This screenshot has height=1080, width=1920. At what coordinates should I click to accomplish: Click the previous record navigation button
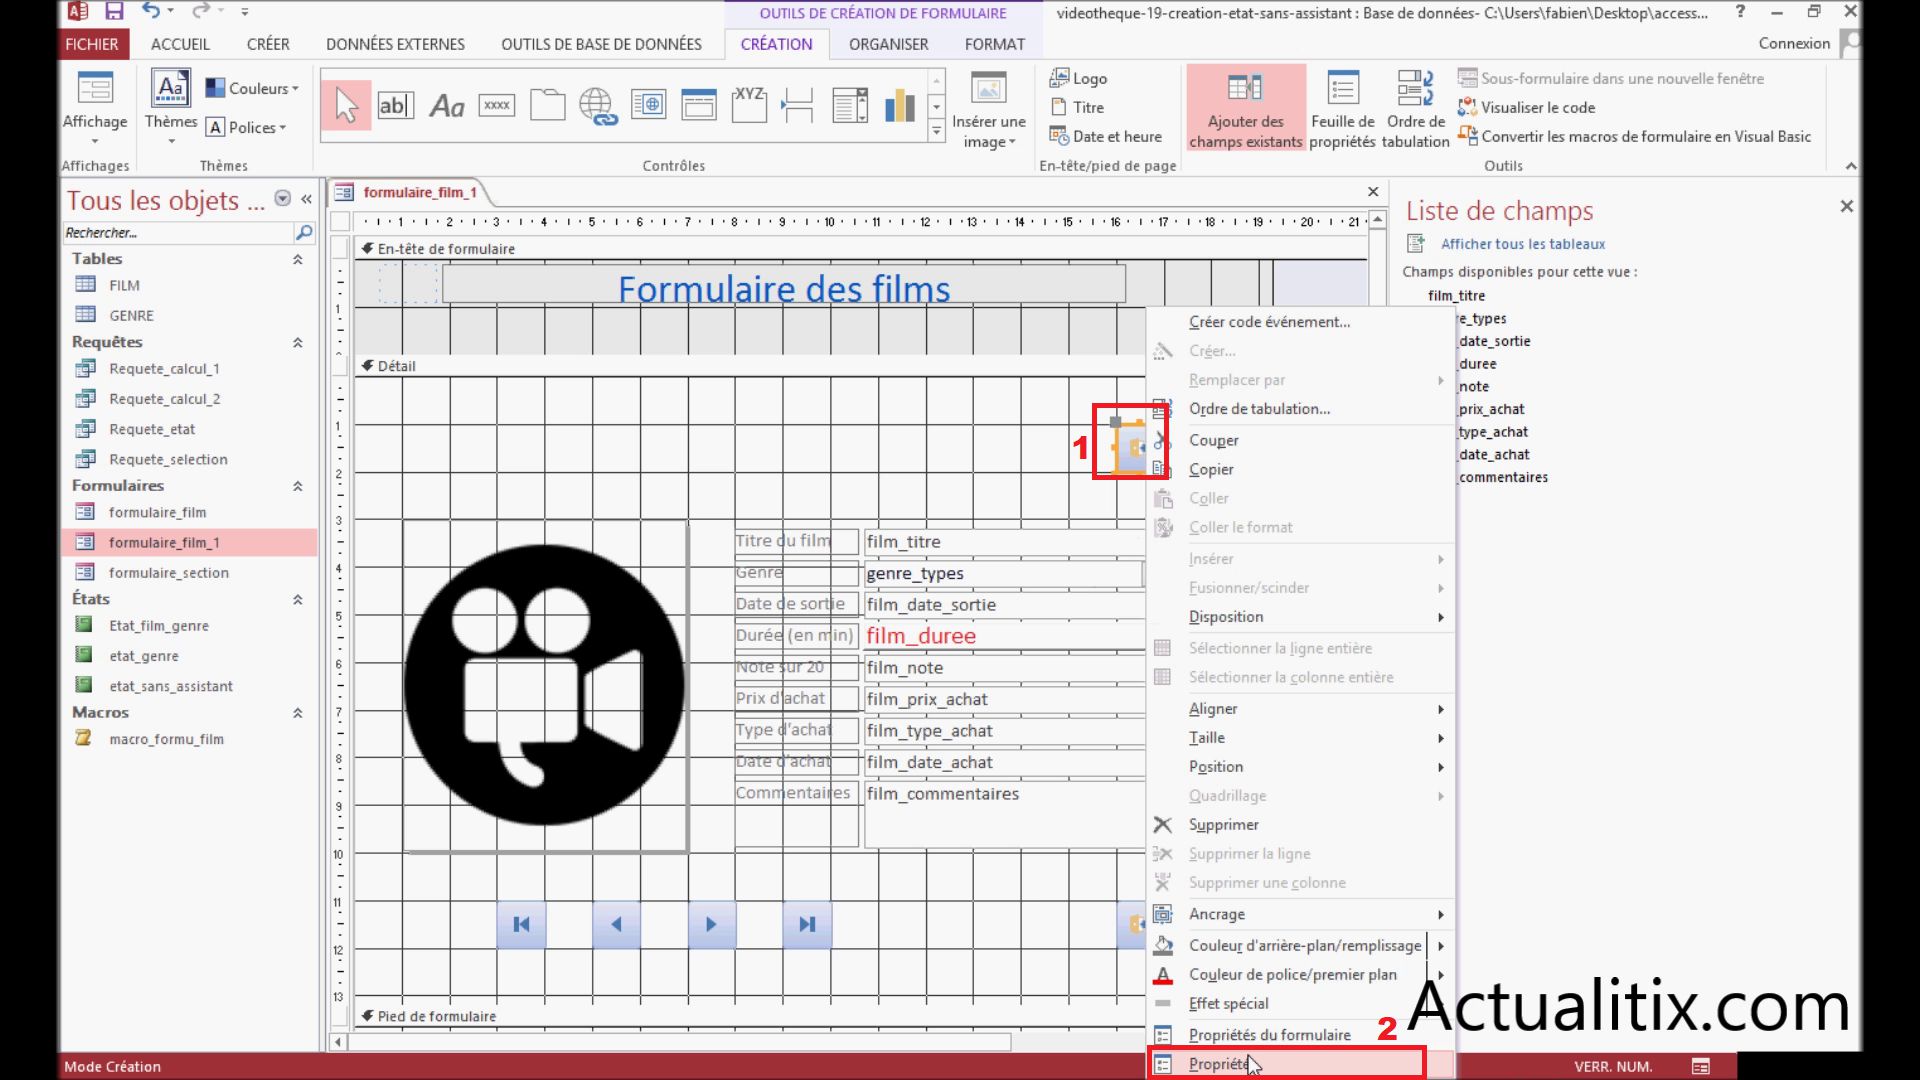point(616,925)
